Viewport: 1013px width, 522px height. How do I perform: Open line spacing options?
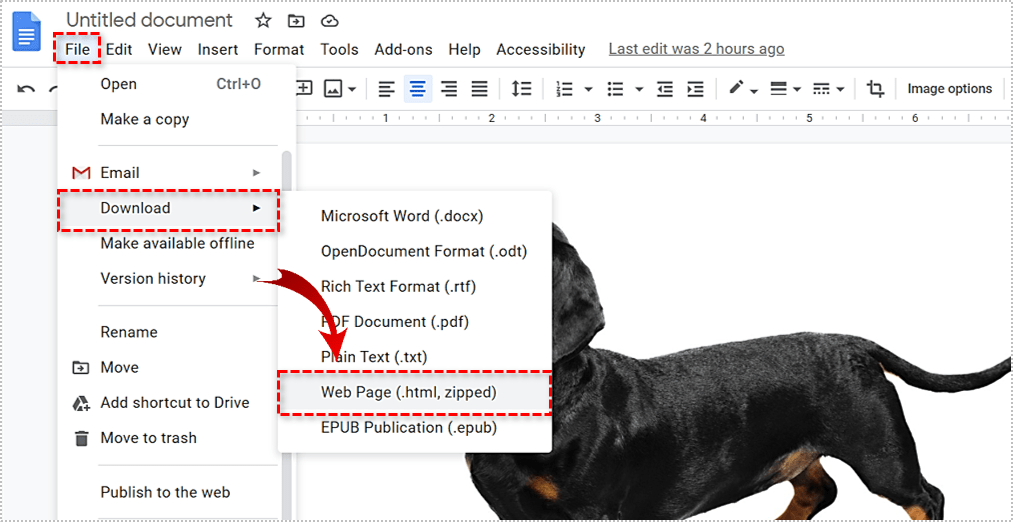click(521, 89)
